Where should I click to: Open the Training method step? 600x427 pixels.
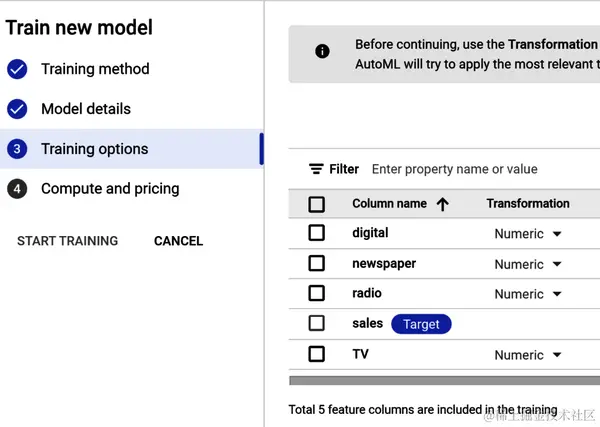tap(95, 69)
